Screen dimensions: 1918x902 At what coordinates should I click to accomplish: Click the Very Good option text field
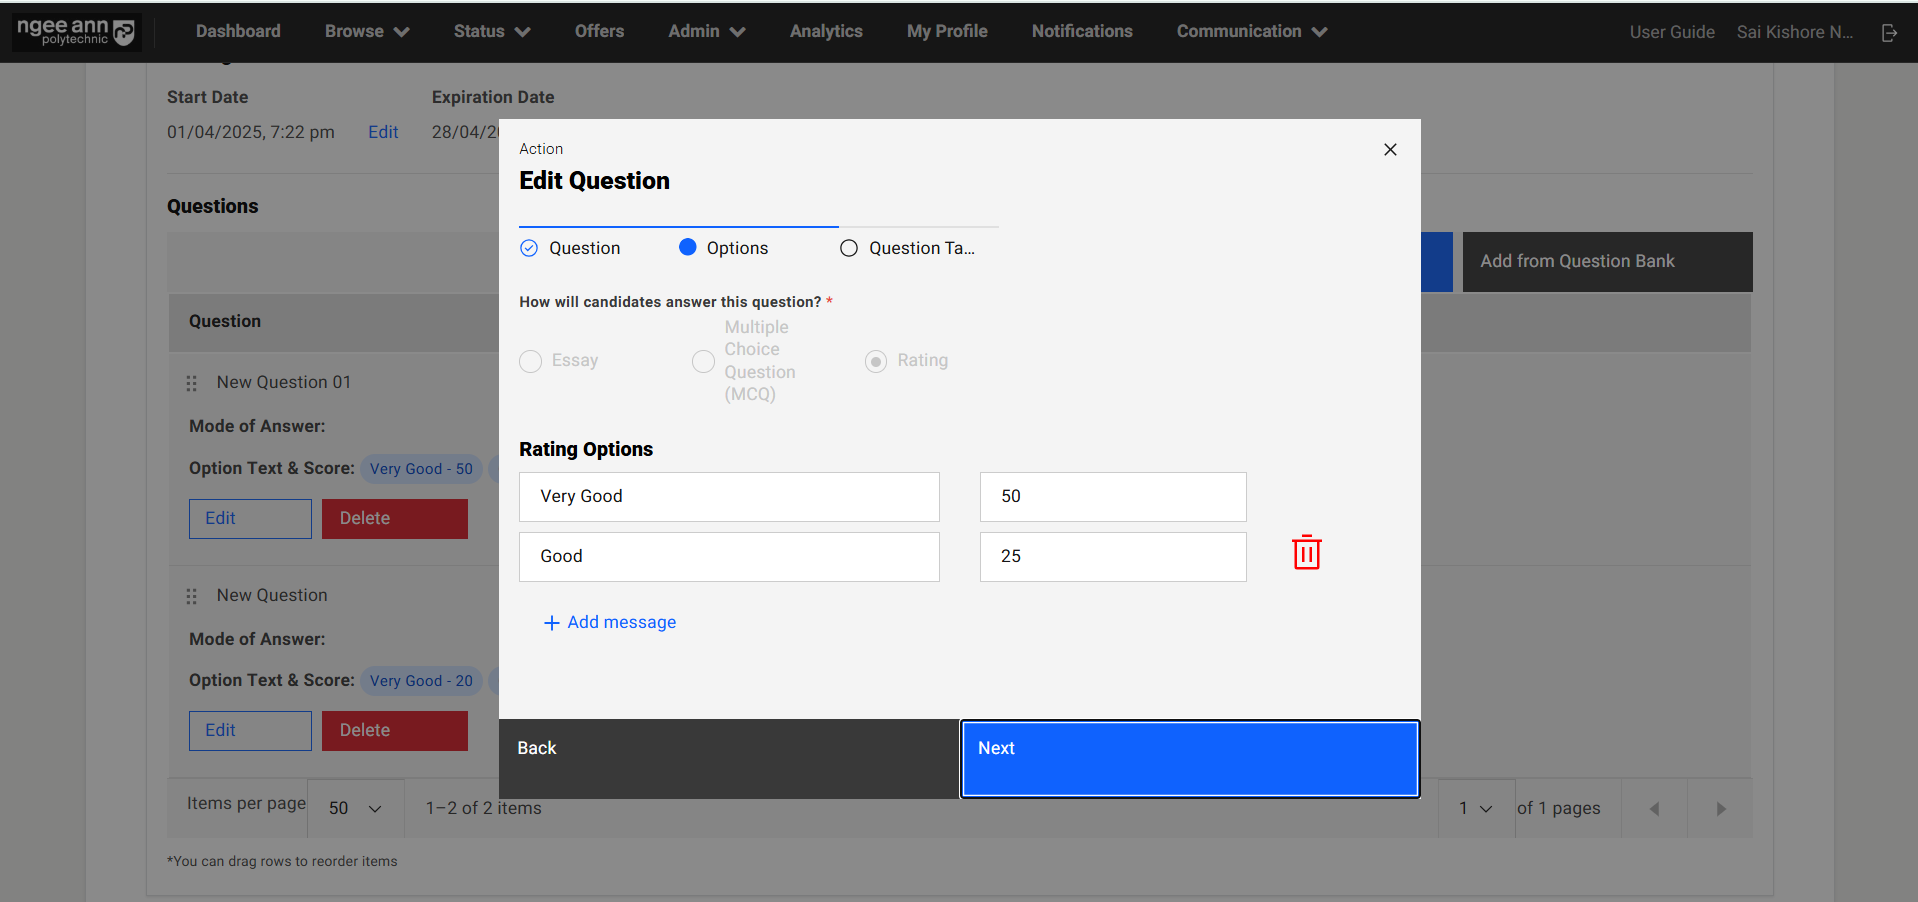[729, 497]
